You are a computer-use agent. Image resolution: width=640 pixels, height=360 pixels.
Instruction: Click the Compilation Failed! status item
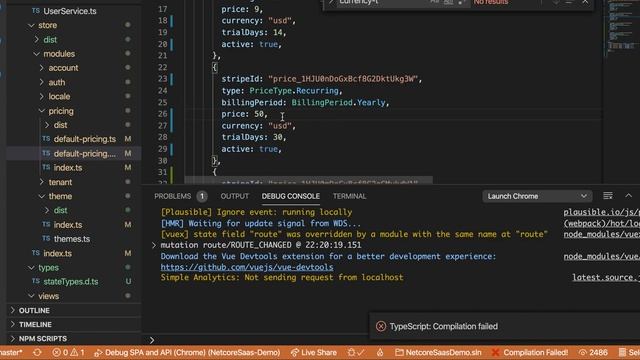530,352
